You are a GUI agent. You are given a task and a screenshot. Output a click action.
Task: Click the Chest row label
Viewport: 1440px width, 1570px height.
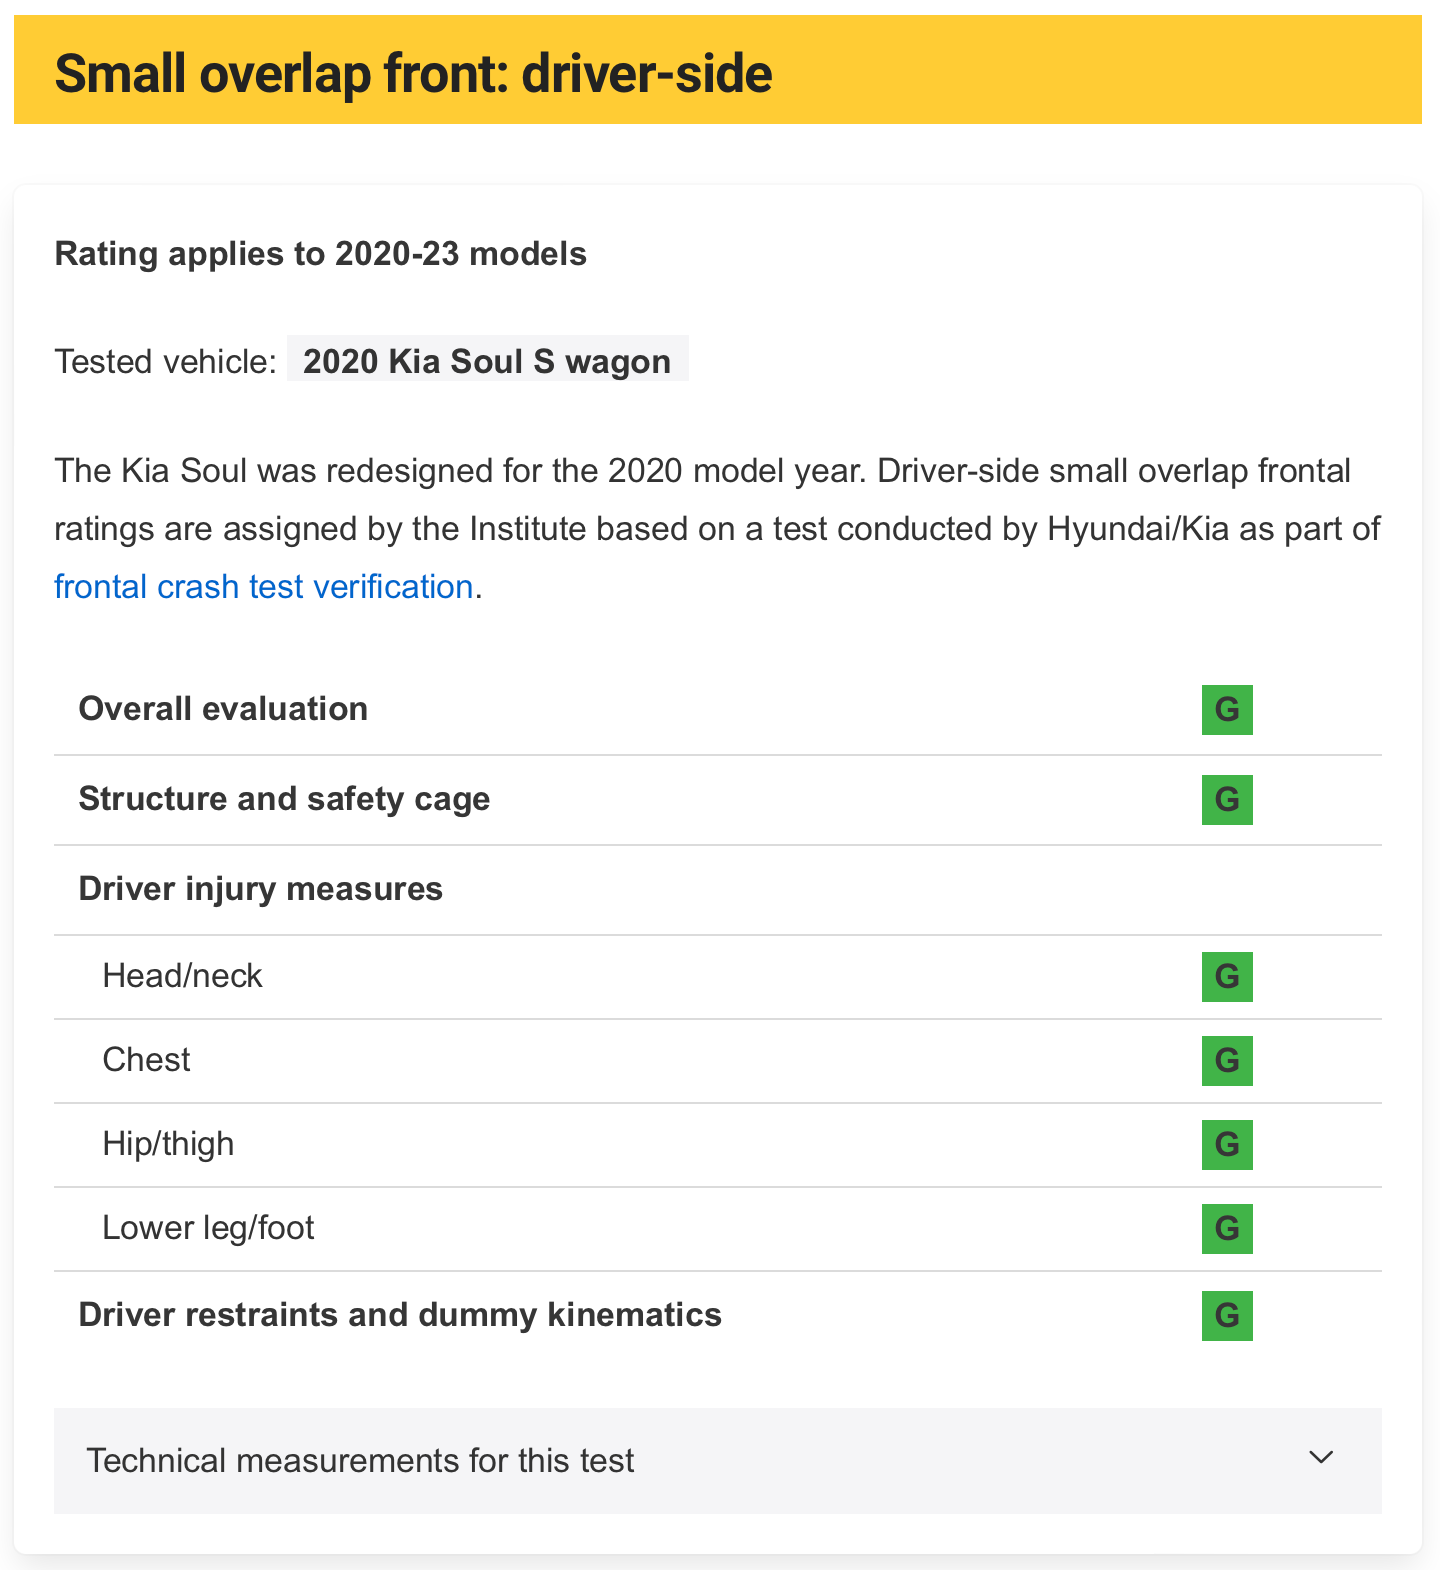[146, 1060]
